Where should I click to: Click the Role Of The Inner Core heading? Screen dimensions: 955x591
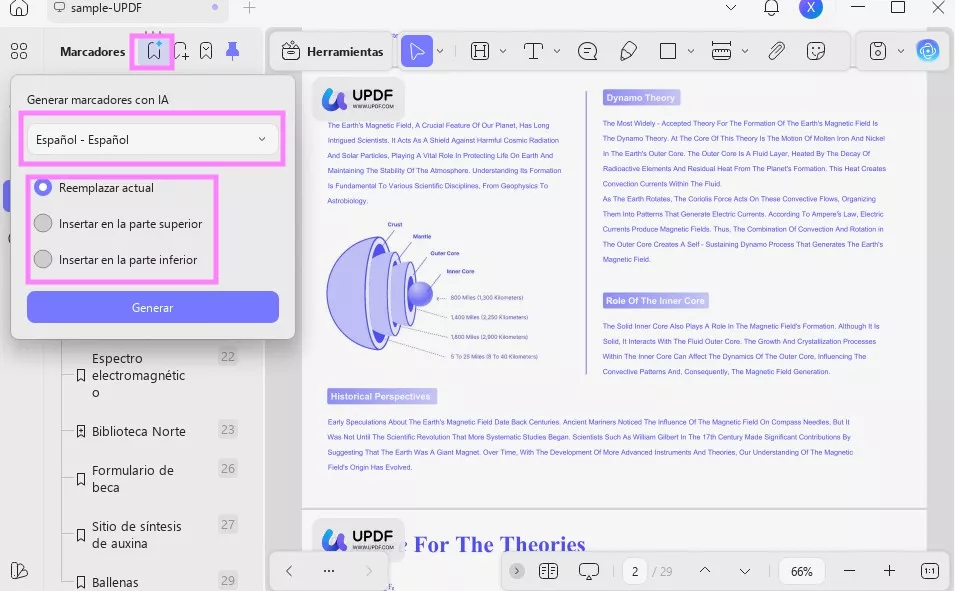[x=655, y=300]
